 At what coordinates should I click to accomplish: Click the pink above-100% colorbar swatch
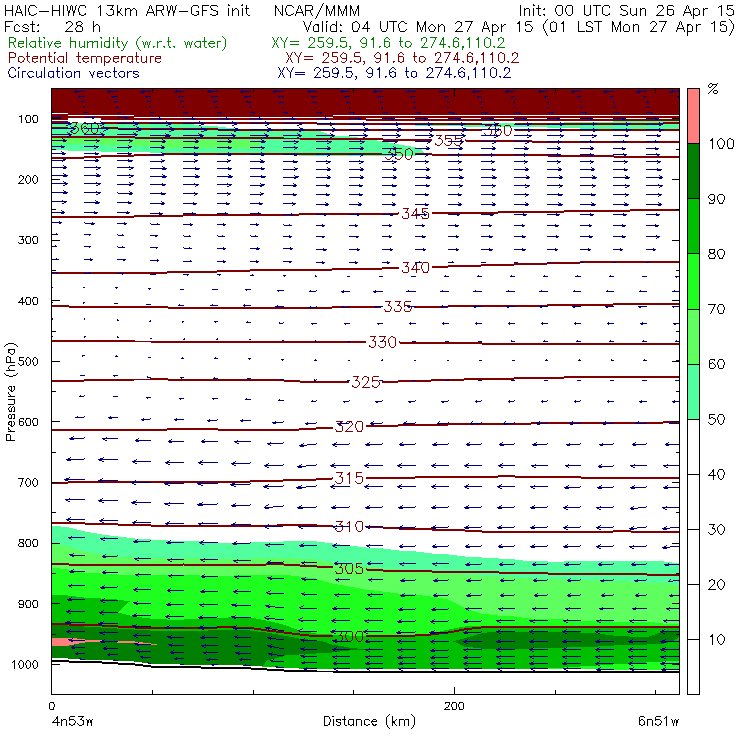(x=693, y=116)
